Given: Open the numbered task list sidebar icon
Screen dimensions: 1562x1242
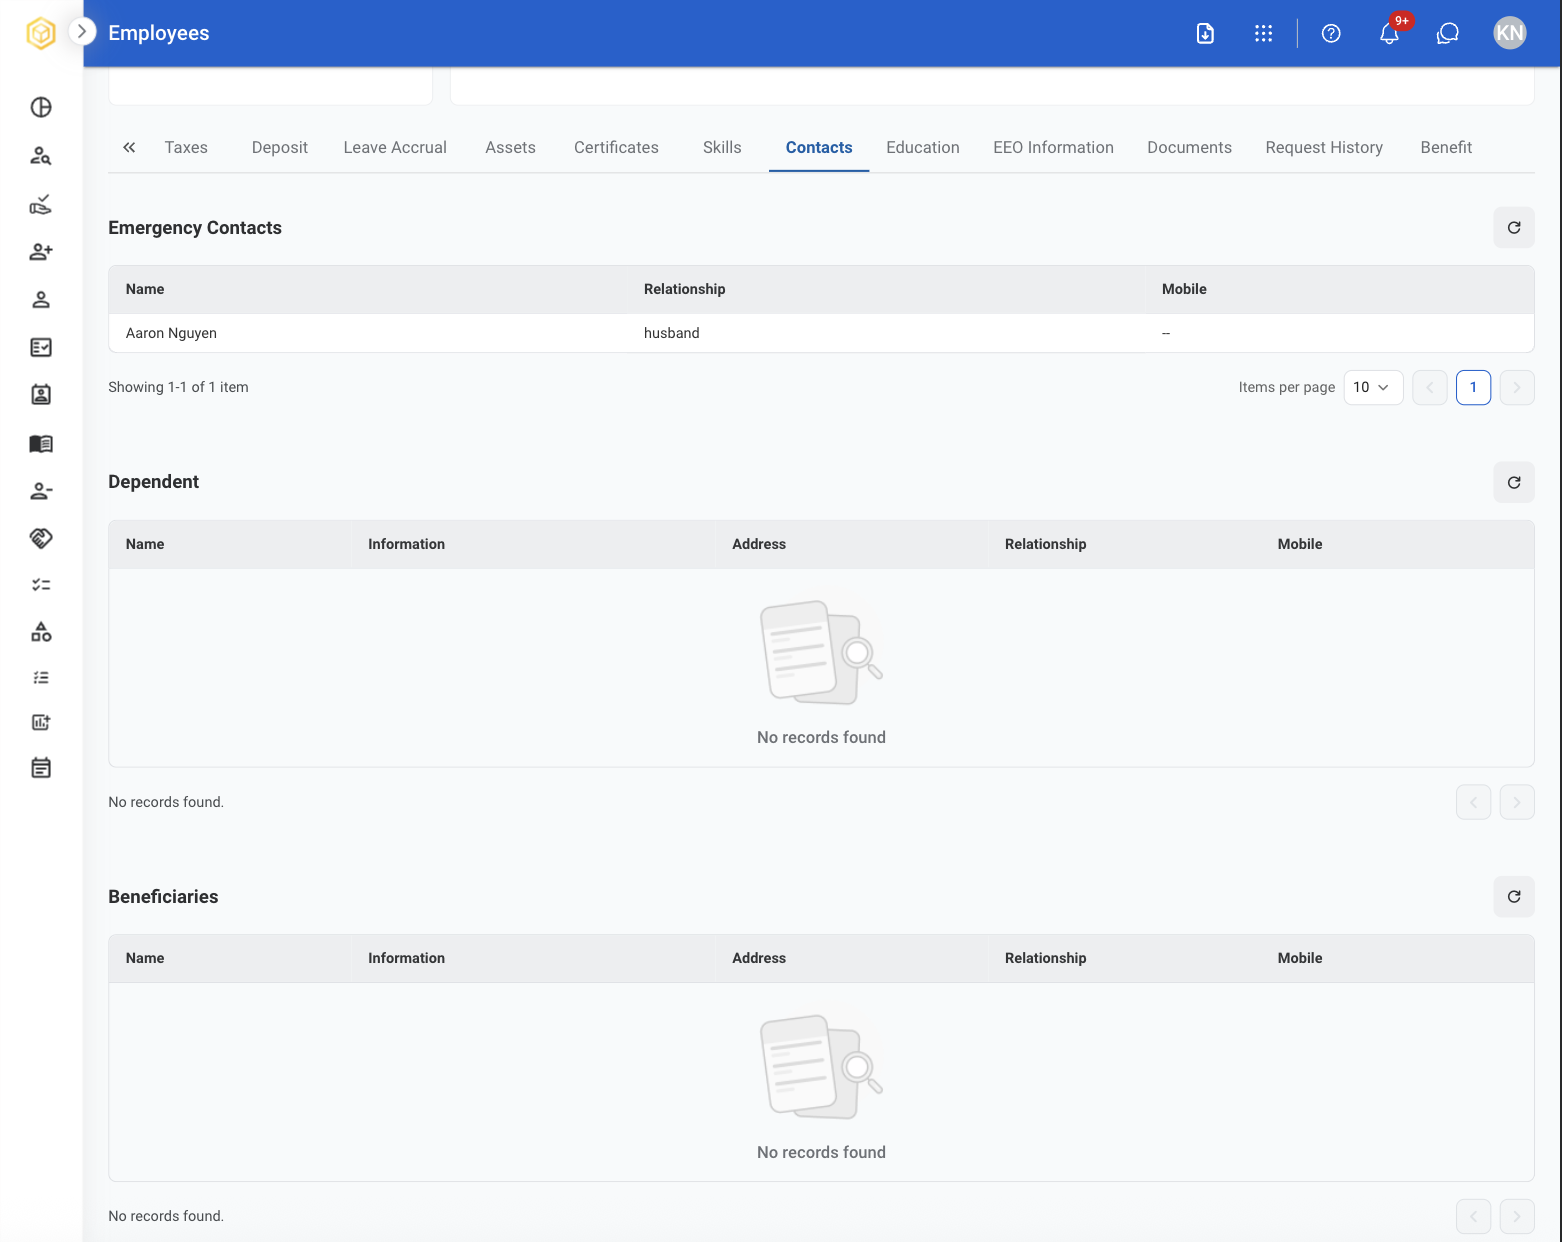Looking at the screenshot, I should tap(41, 678).
